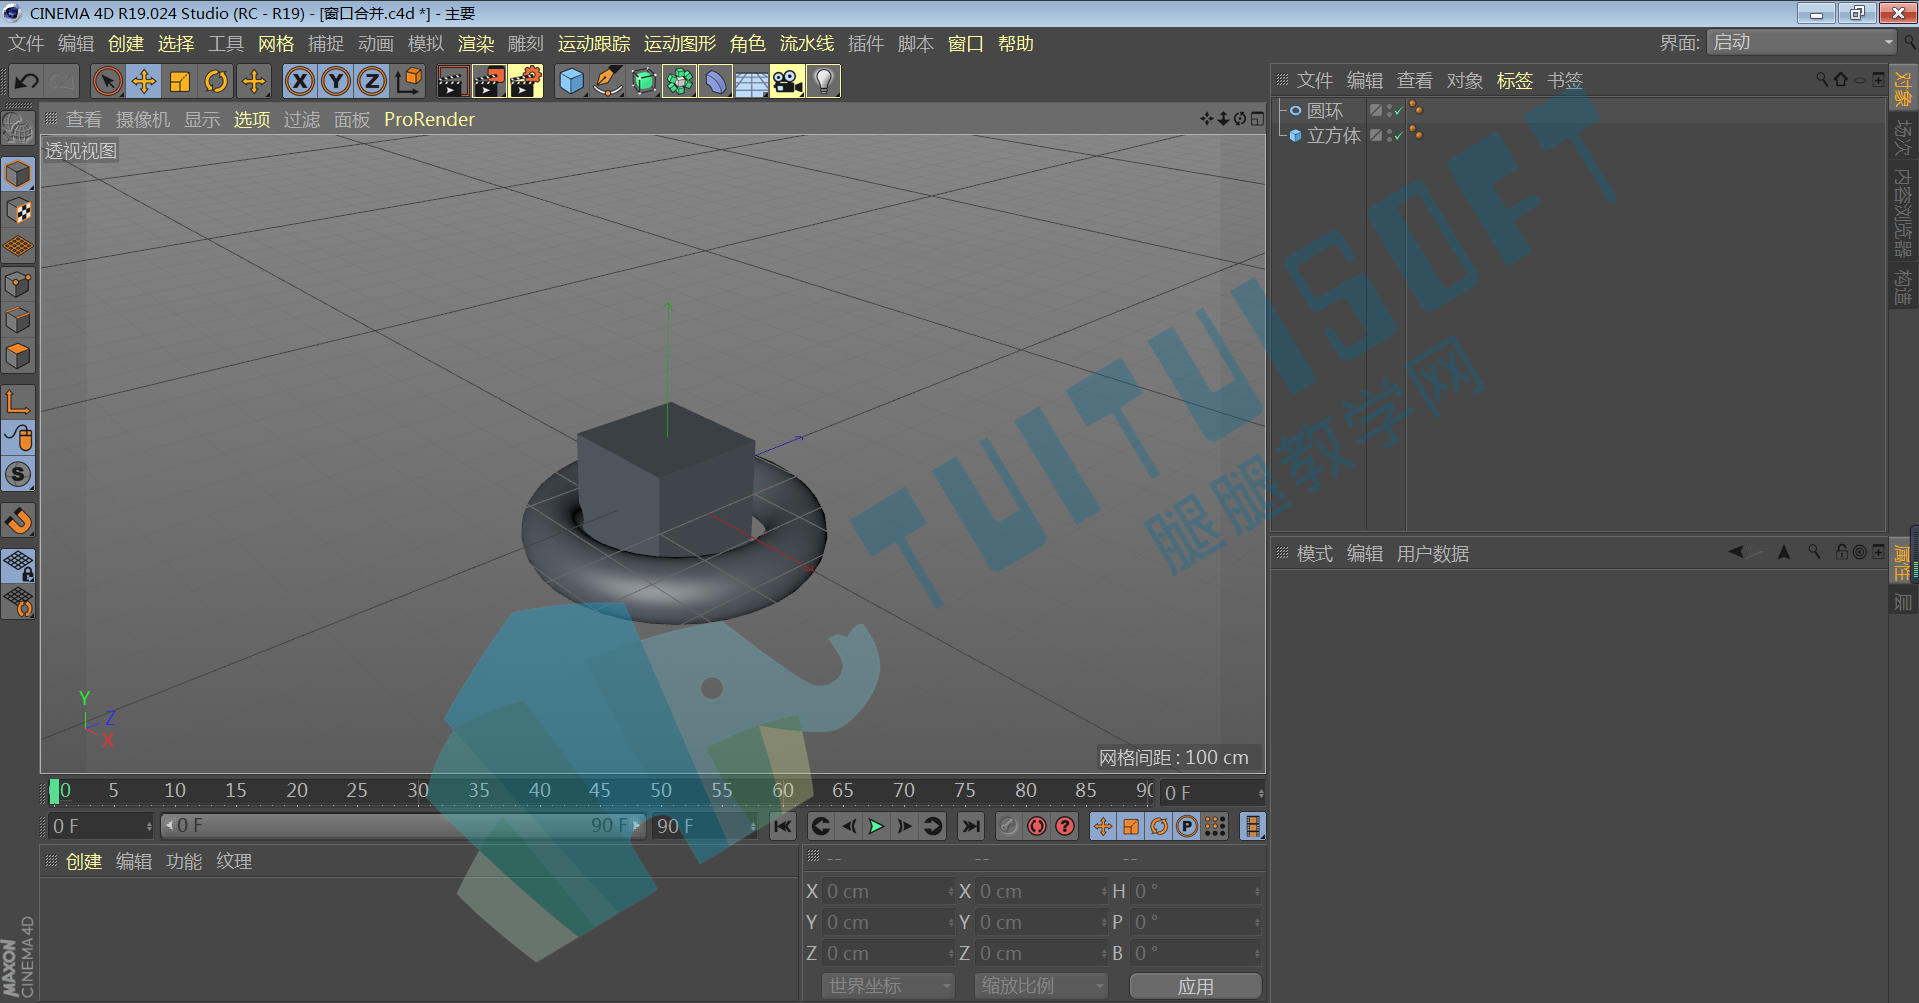Activate the Scale tool in top toolbar
Viewport: 1919px width, 1003px height.
(x=180, y=81)
